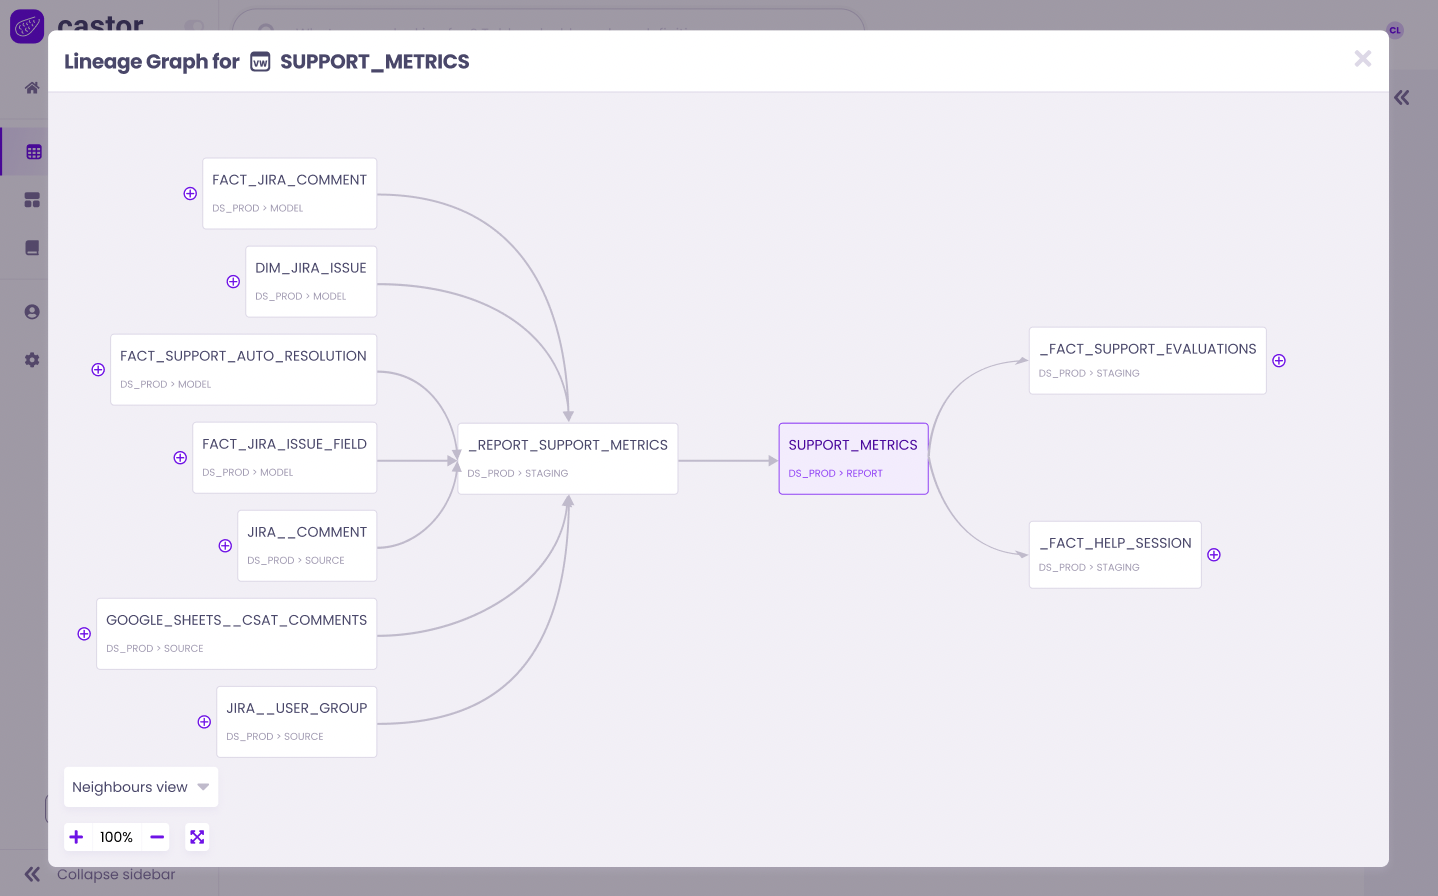Close the SUPPORT_METRICS lineage graph
This screenshot has height=896, width=1438.
point(1362,58)
